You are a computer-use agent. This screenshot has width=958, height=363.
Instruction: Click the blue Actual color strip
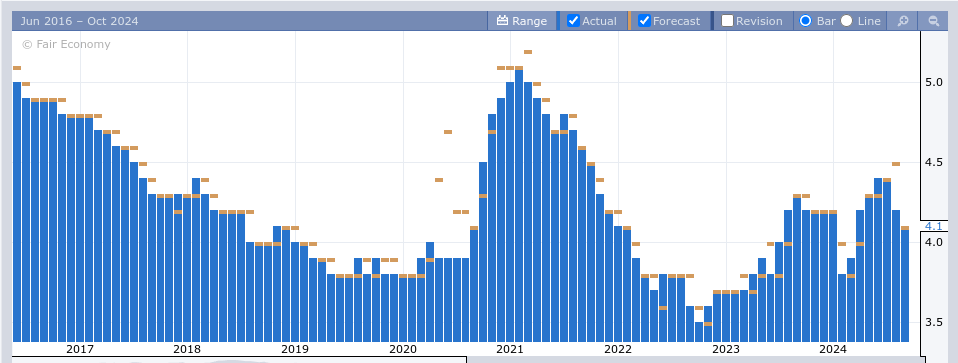(558, 21)
